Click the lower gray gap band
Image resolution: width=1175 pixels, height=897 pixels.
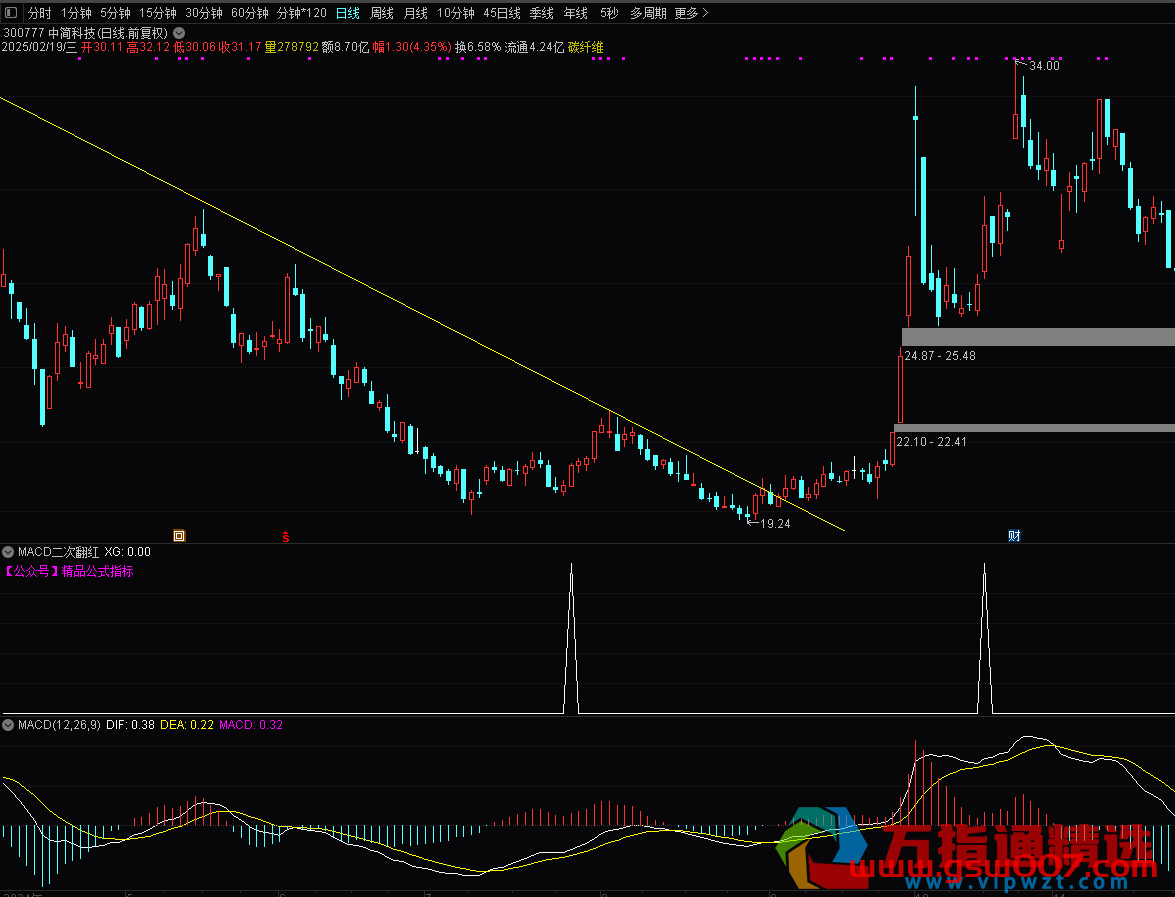[x=1034, y=428]
